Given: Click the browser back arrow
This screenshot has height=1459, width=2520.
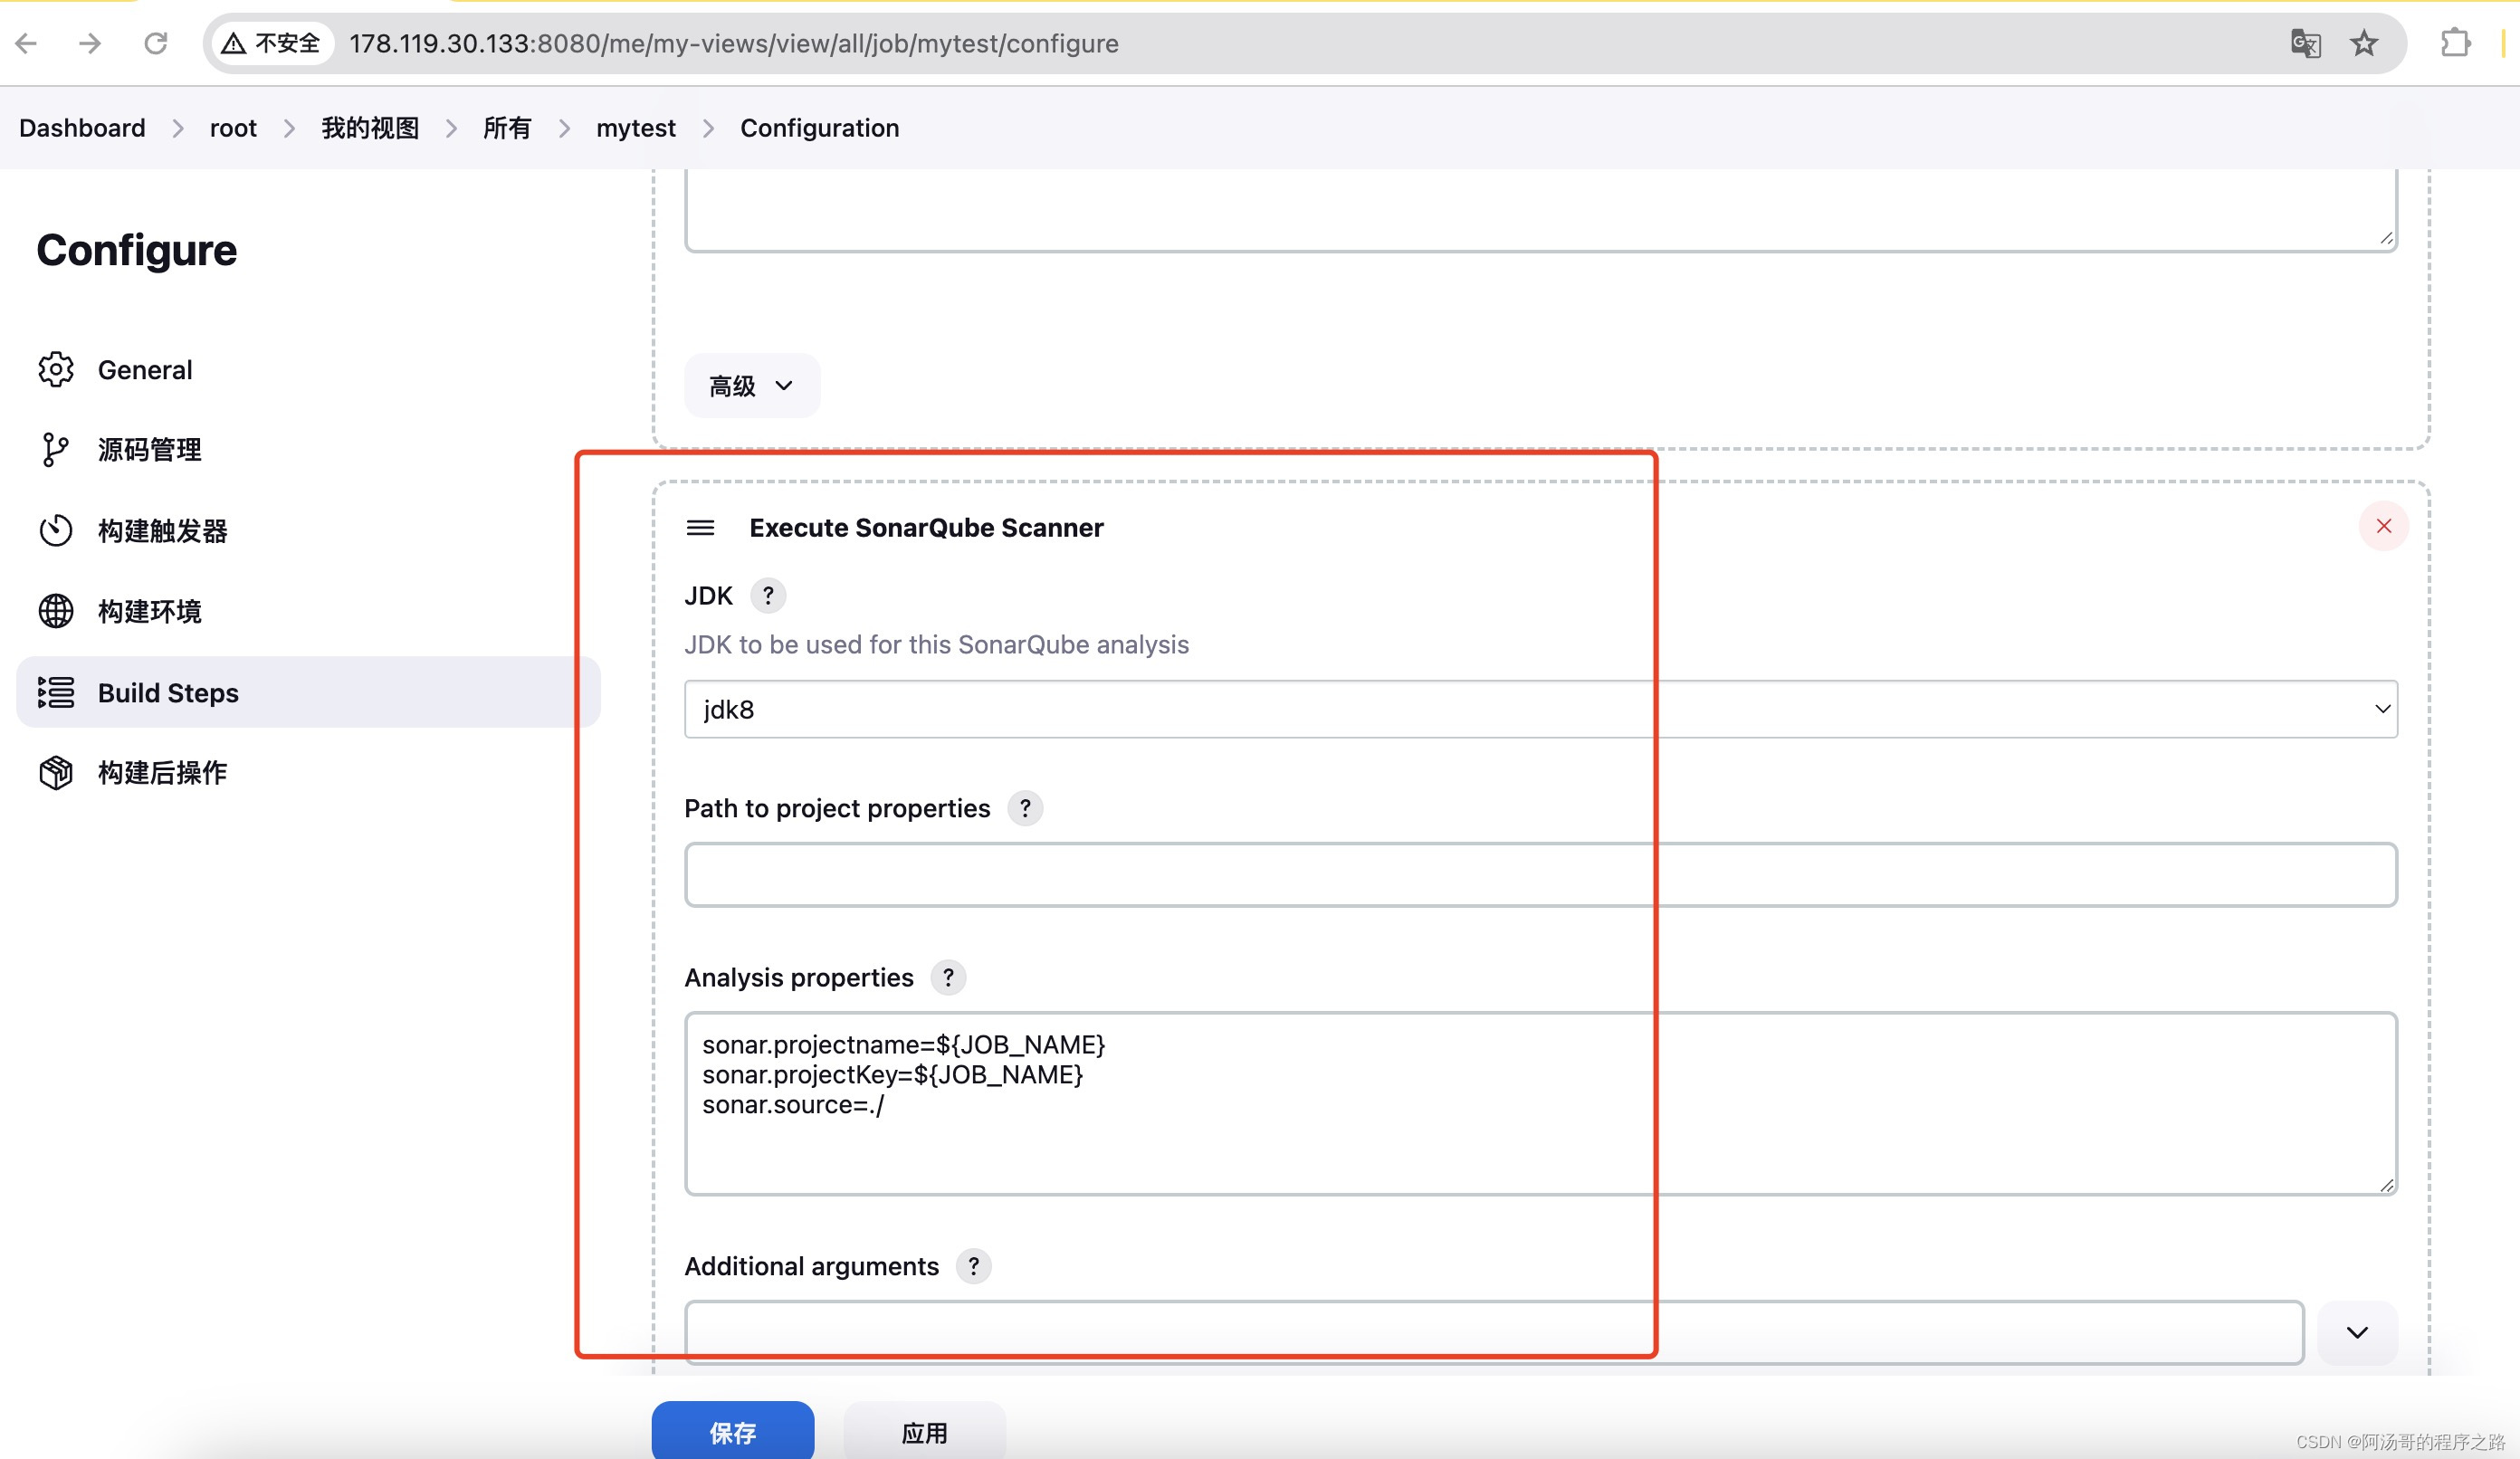Looking at the screenshot, I should point(27,43).
